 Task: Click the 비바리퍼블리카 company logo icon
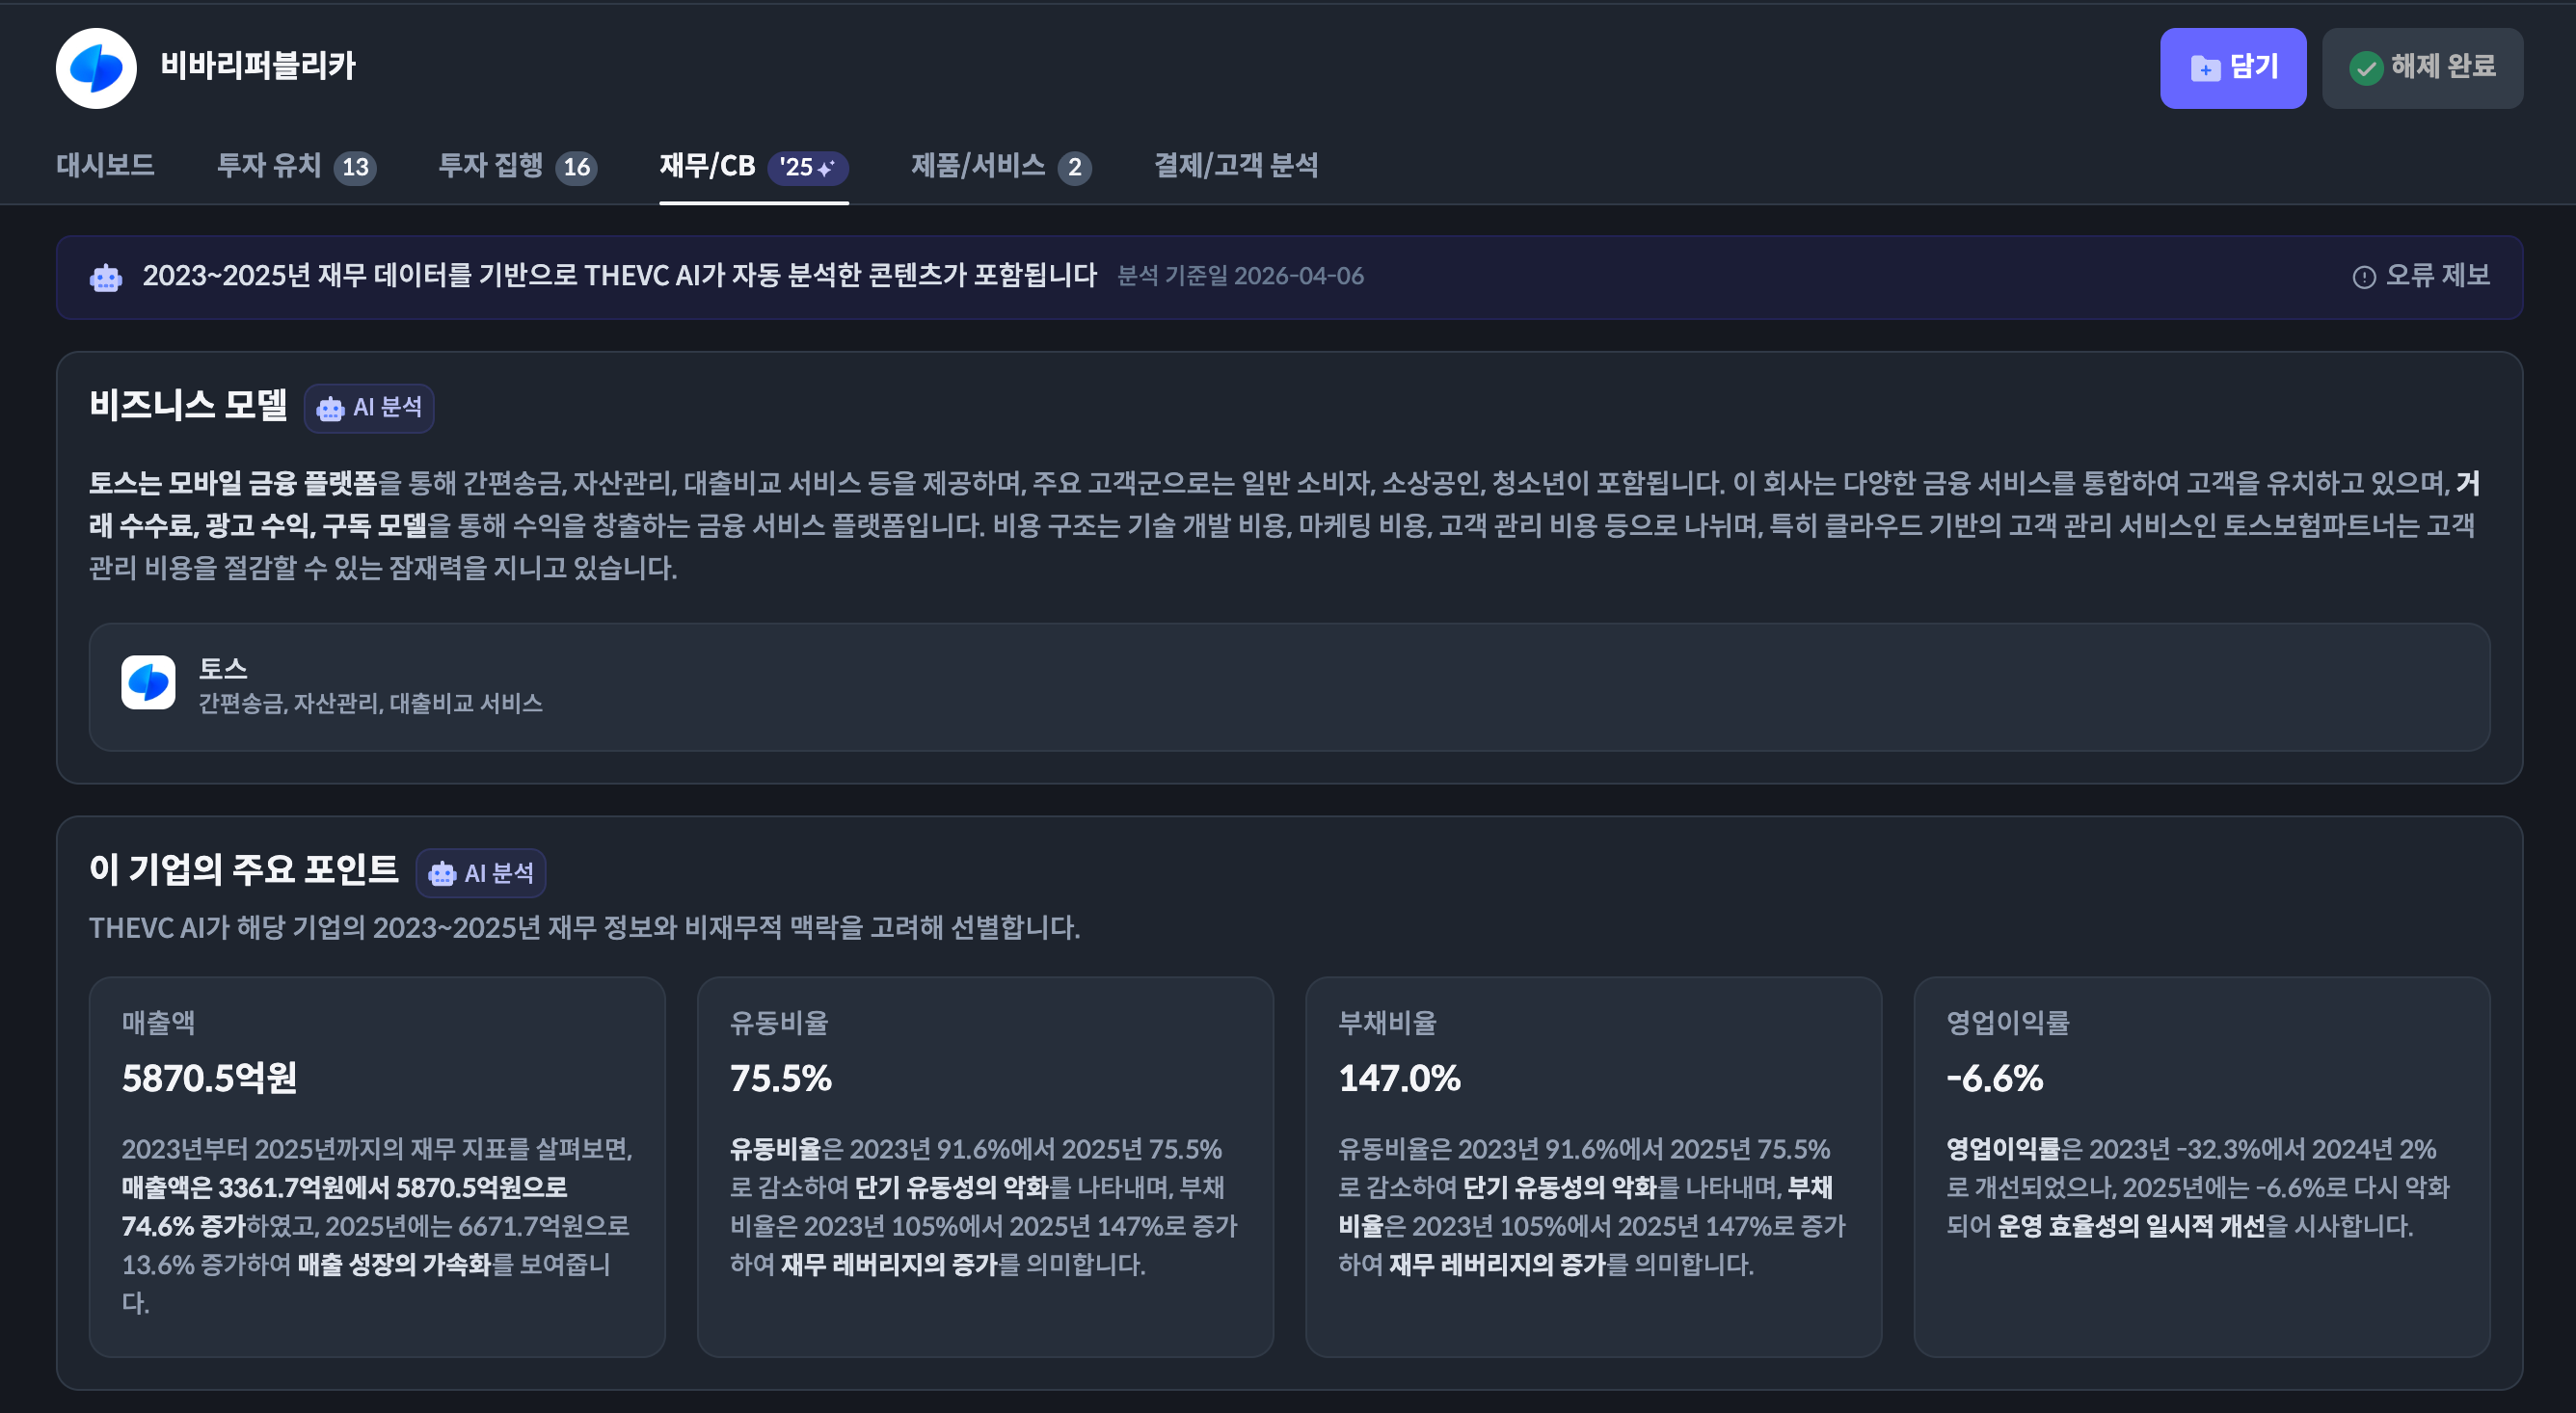point(95,67)
